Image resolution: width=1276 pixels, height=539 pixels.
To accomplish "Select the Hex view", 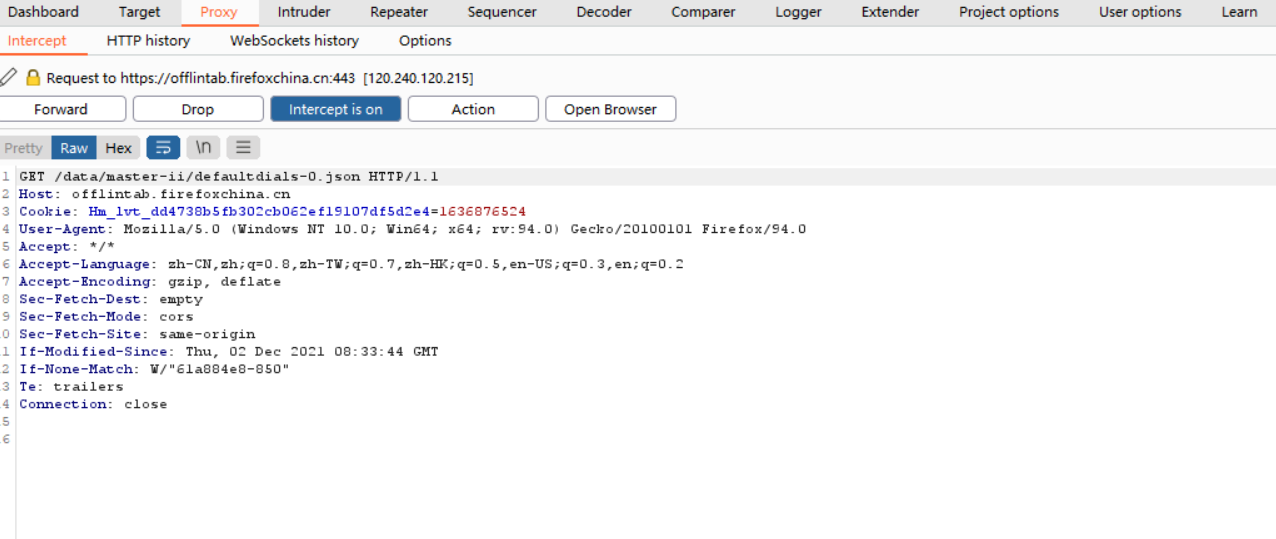I will point(118,148).
